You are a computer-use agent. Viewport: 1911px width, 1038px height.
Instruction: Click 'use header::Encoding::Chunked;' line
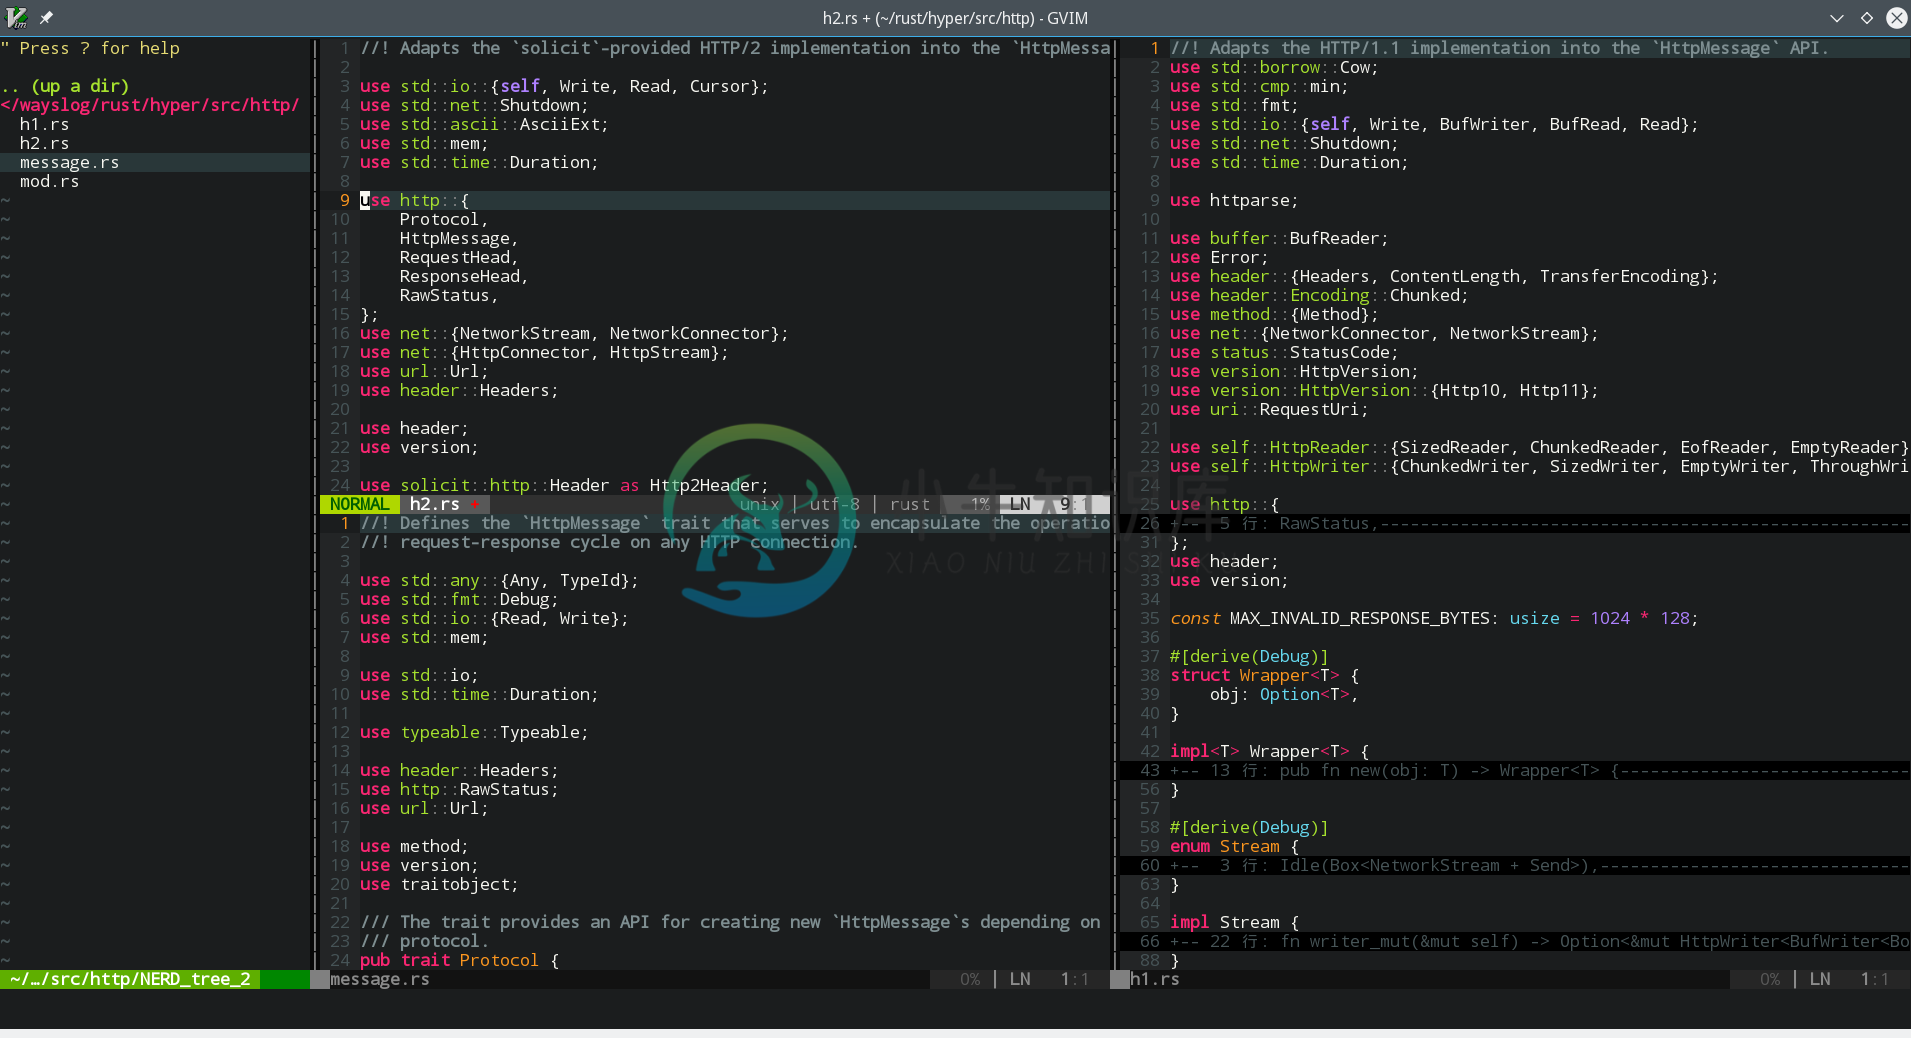pyautogui.click(x=1319, y=295)
